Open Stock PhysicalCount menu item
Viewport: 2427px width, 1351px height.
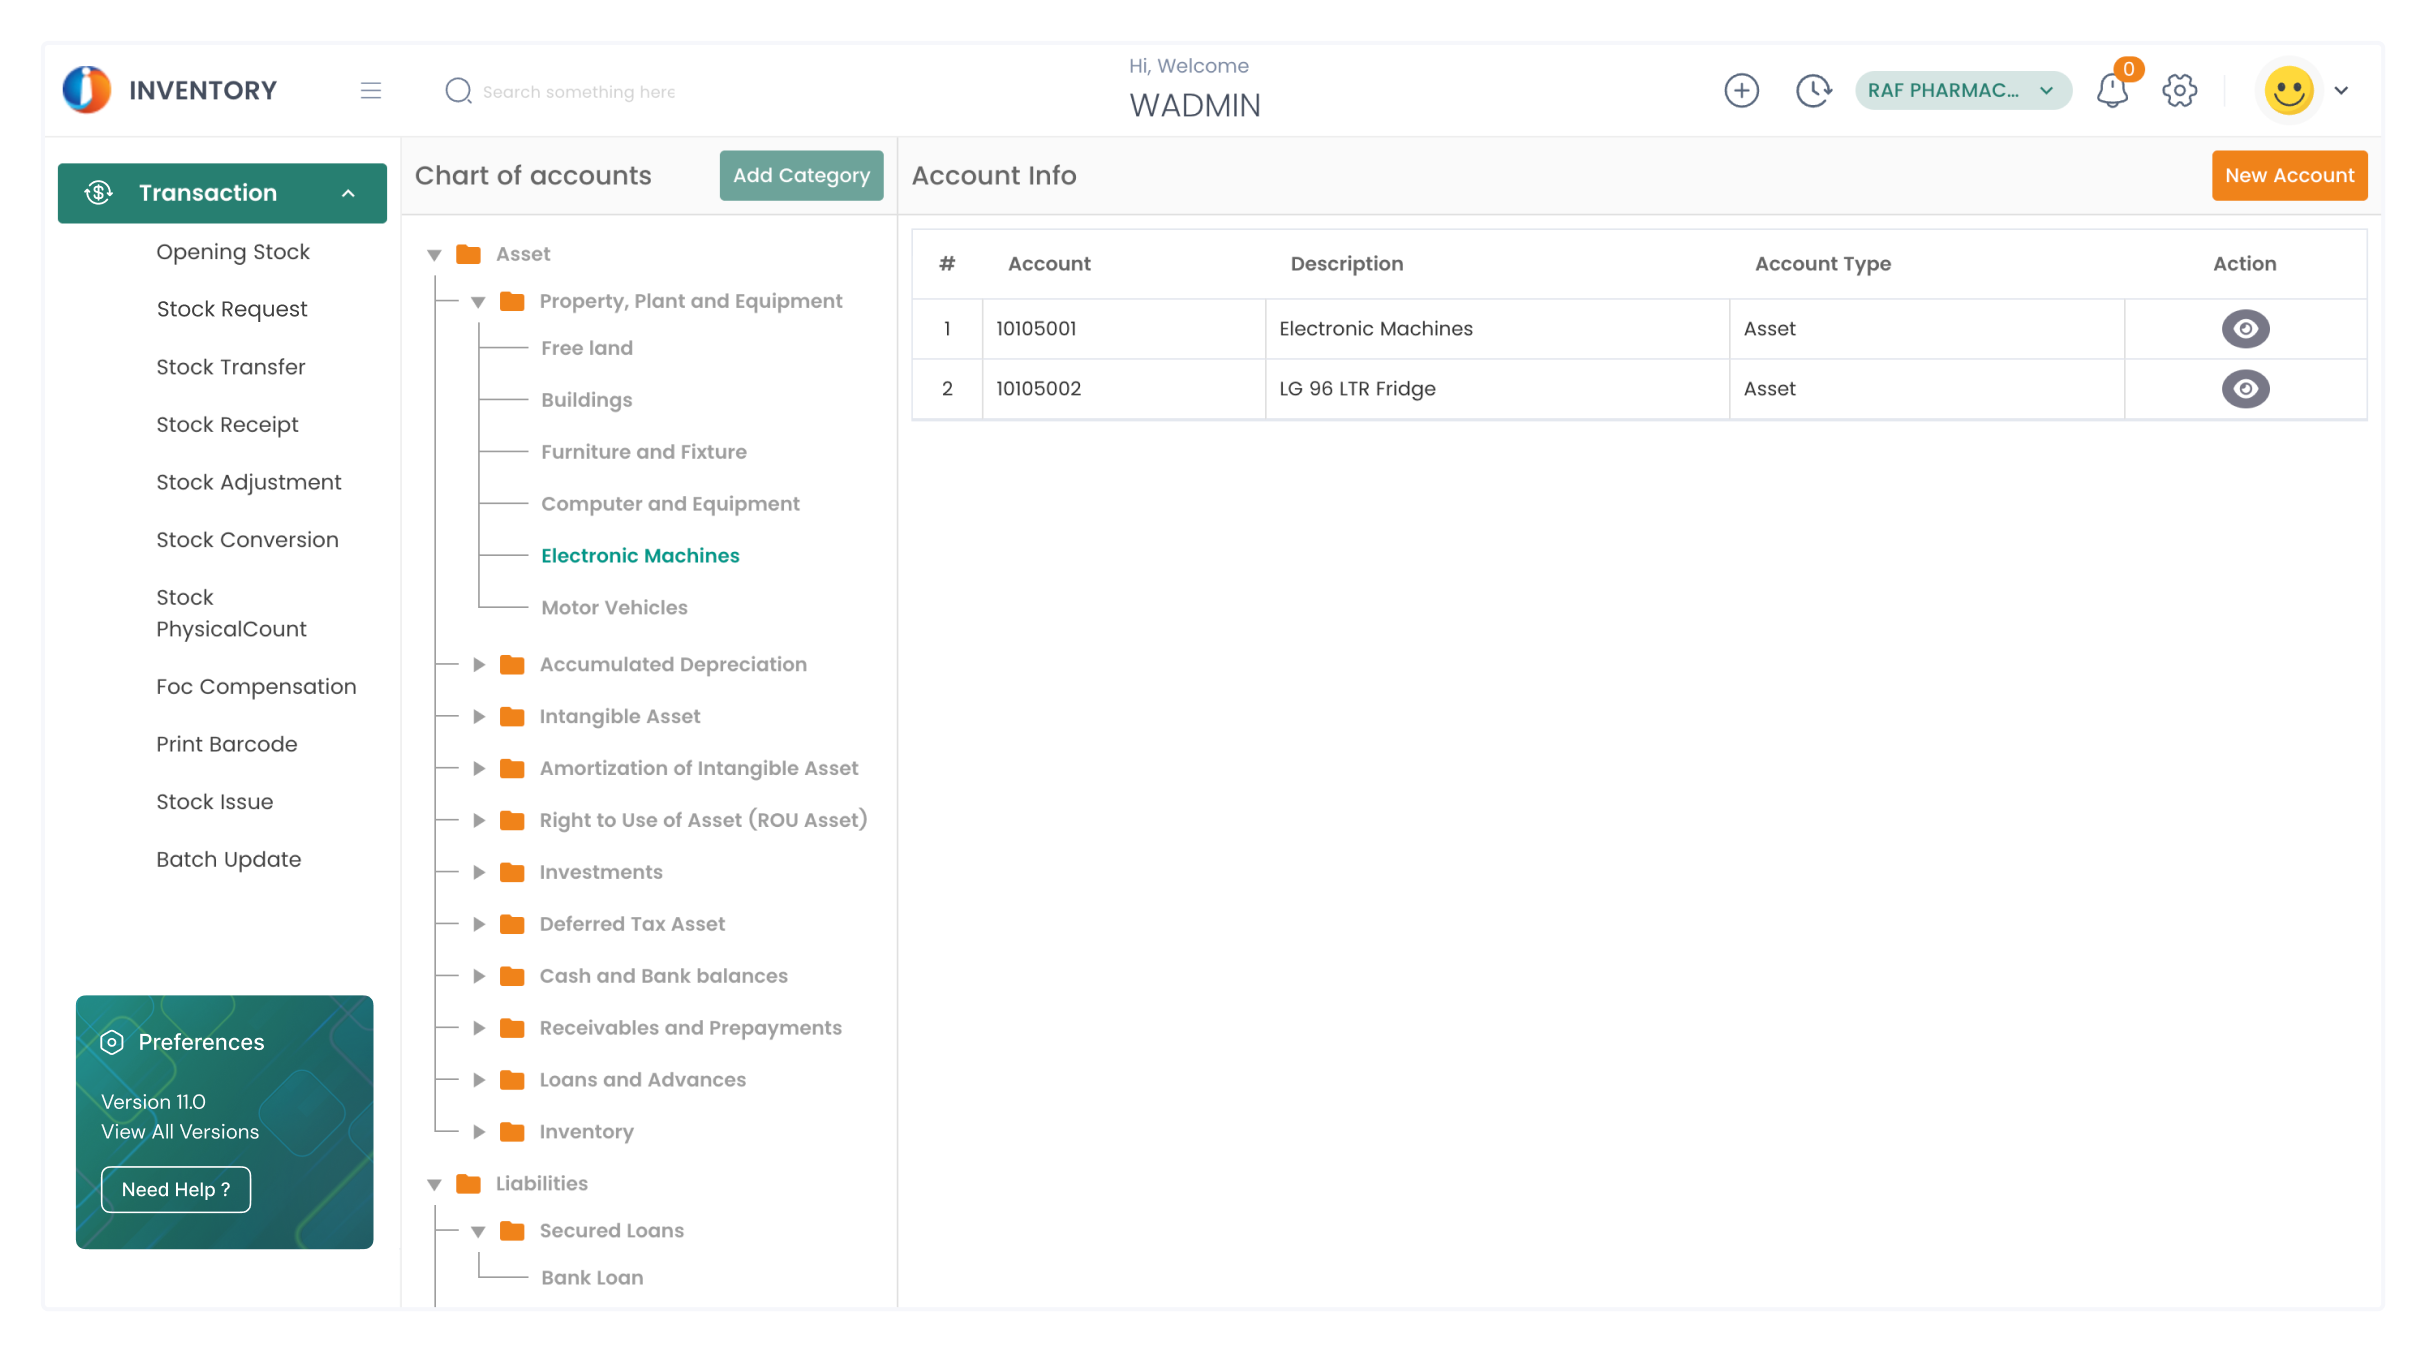[x=231, y=613]
